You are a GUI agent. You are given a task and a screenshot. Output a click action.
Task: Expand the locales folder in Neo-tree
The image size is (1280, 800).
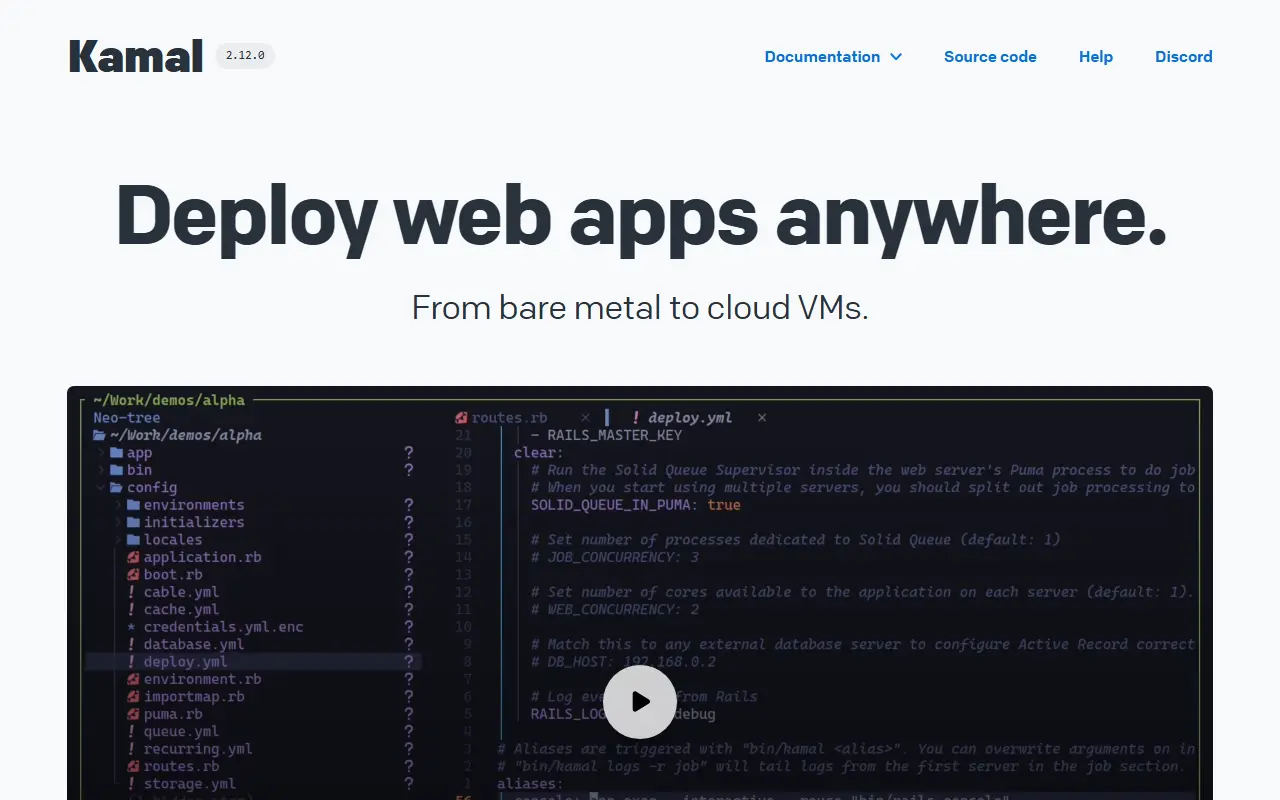click(165, 540)
